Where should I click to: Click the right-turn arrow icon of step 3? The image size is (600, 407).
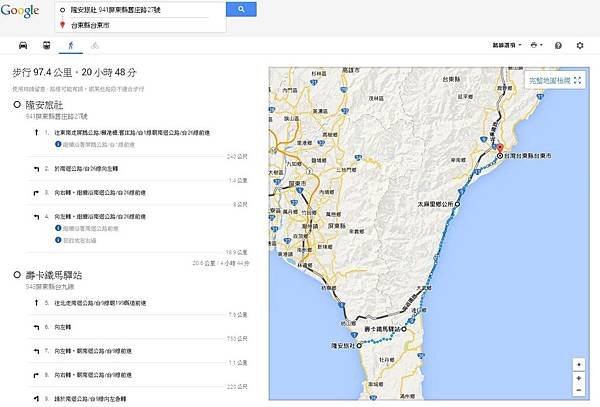[36, 193]
